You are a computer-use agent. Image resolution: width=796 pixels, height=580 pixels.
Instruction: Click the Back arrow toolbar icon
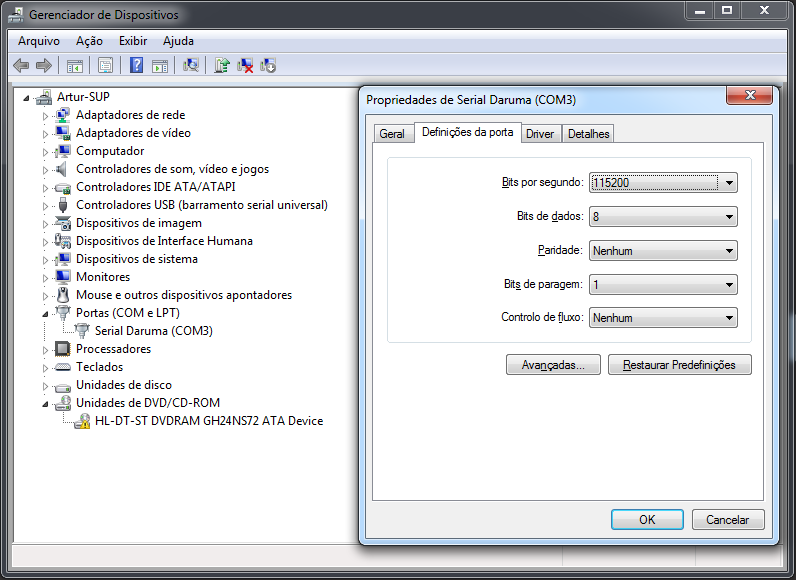coord(21,65)
